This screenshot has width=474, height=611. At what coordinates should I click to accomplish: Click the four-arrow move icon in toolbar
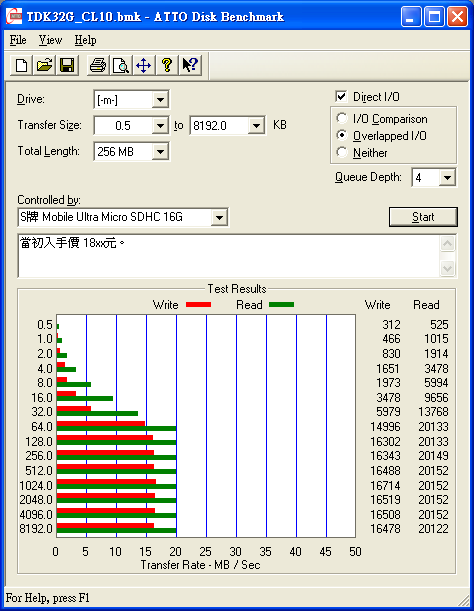143,65
